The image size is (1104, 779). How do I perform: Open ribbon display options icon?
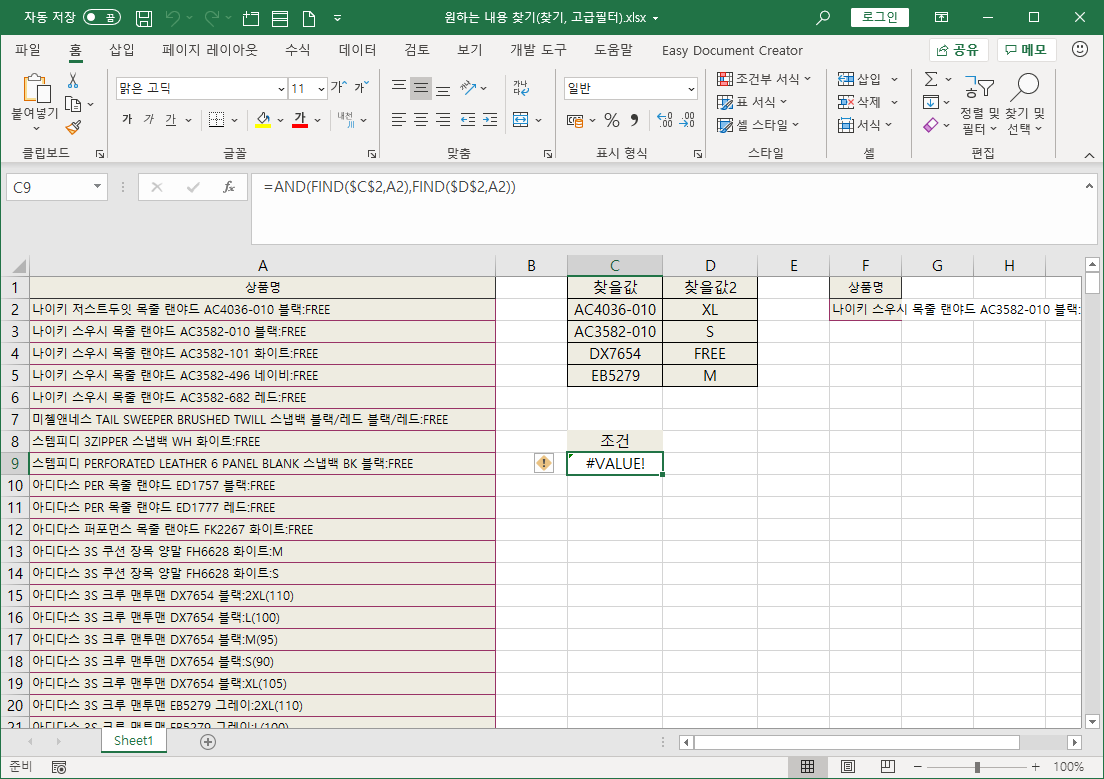pyautogui.click(x=941, y=18)
